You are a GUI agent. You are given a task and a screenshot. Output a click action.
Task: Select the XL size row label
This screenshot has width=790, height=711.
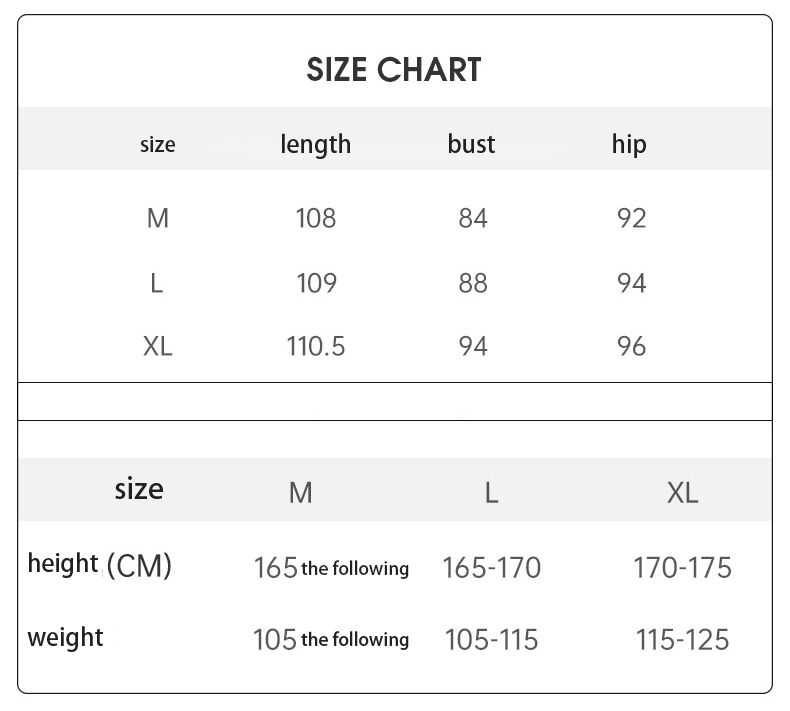click(x=157, y=346)
